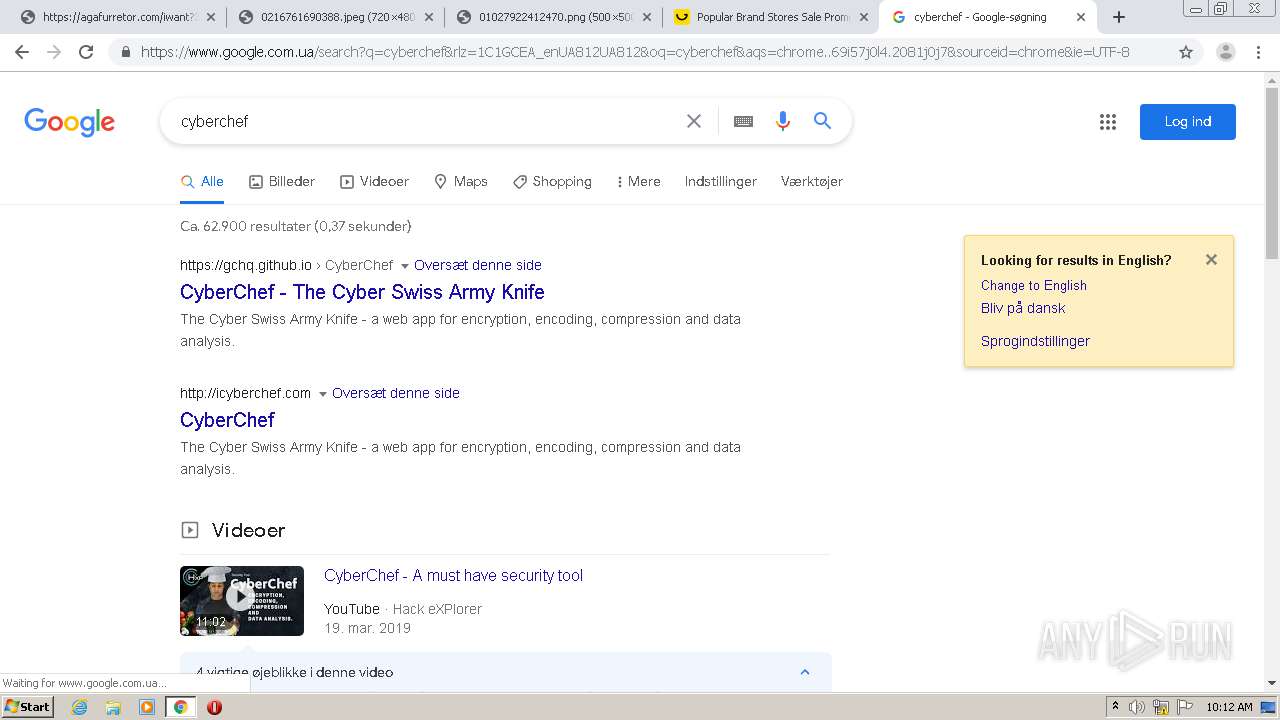Switch to 01027922412470.png tab
Screen dimensions: 1280x720
554,17
